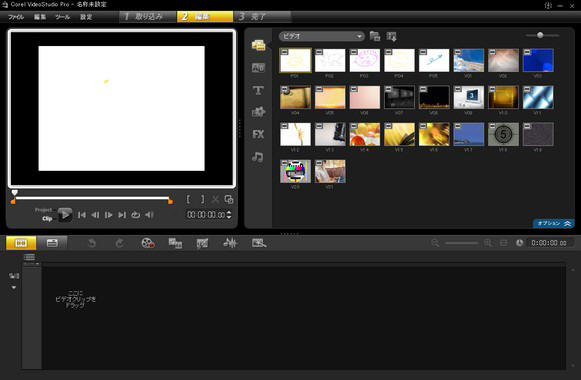Switch to Timeline view
The width and height of the screenshot is (581, 380).
pos(52,243)
